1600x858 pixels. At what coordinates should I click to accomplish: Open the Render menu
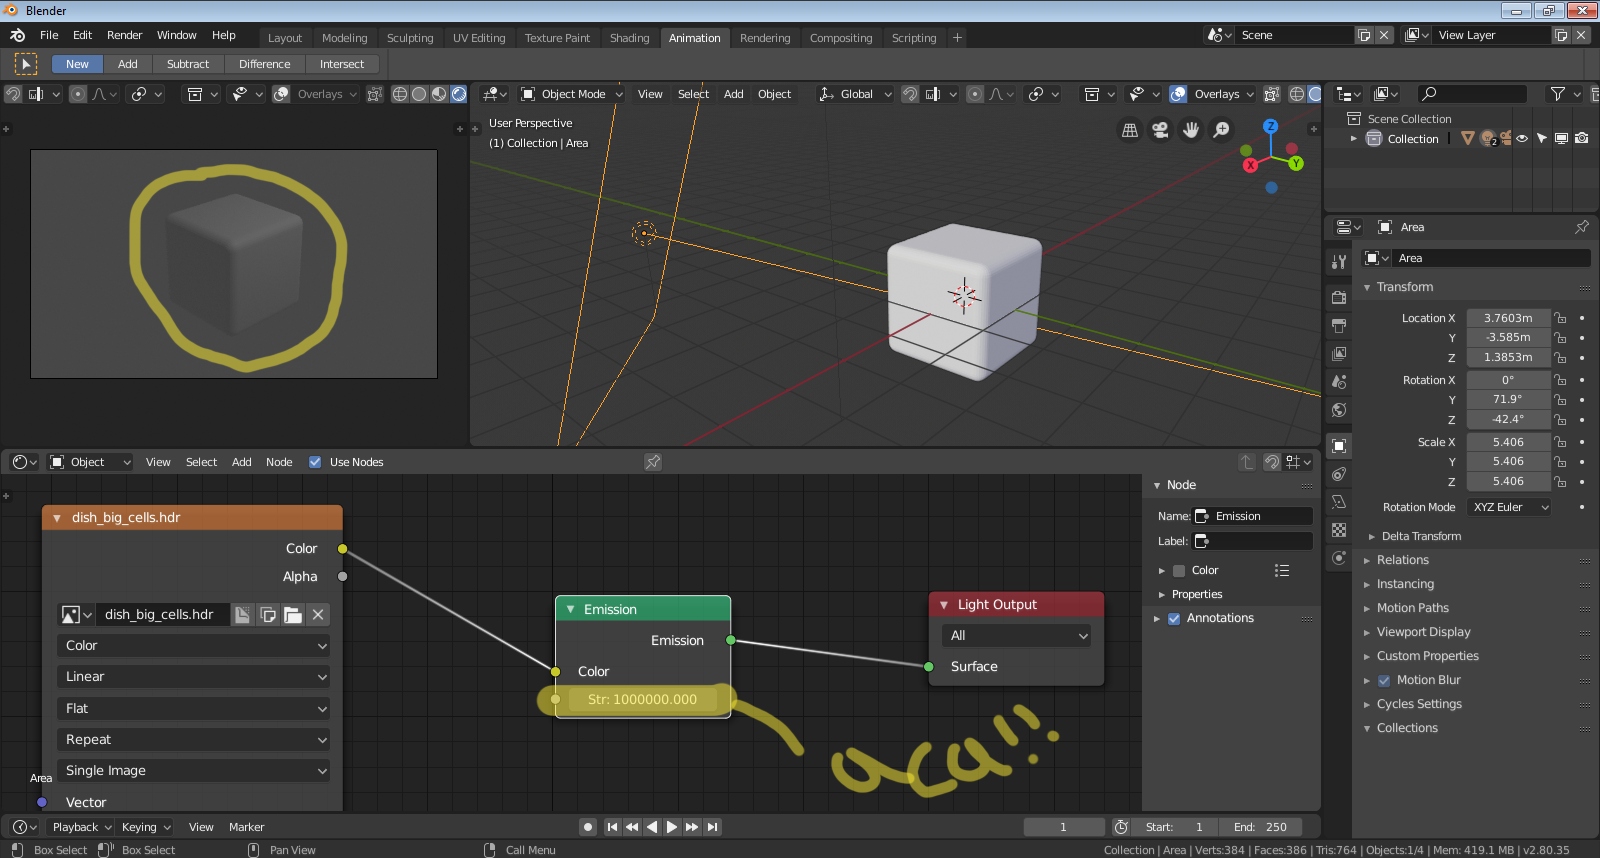coord(124,35)
